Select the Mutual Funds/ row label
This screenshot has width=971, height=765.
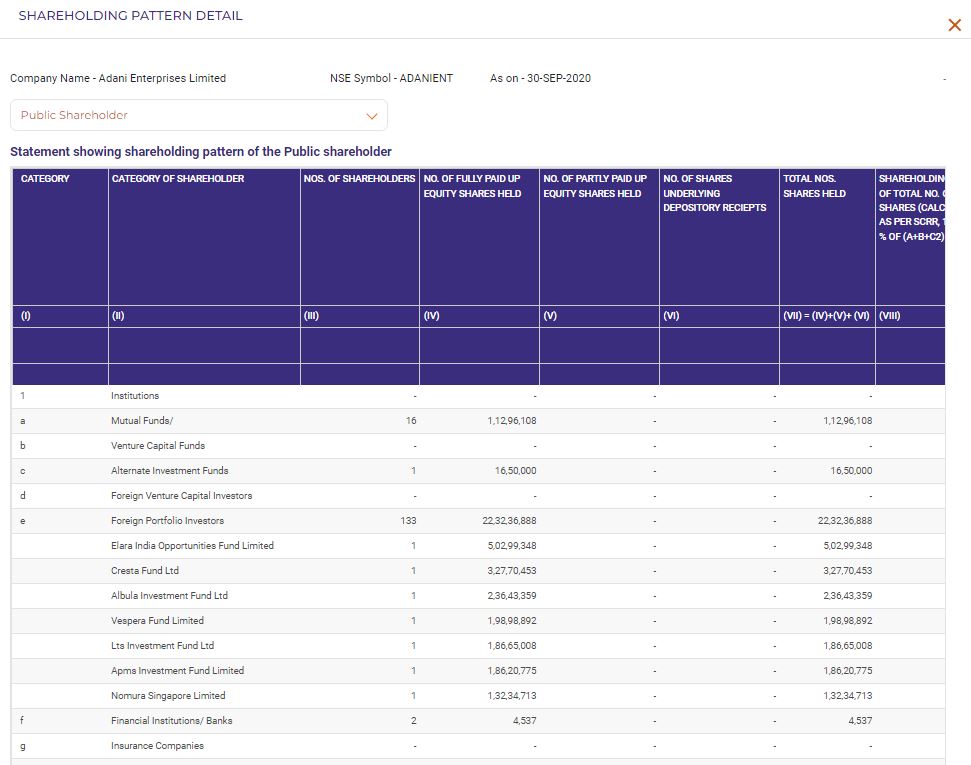pyautogui.click(x=142, y=421)
